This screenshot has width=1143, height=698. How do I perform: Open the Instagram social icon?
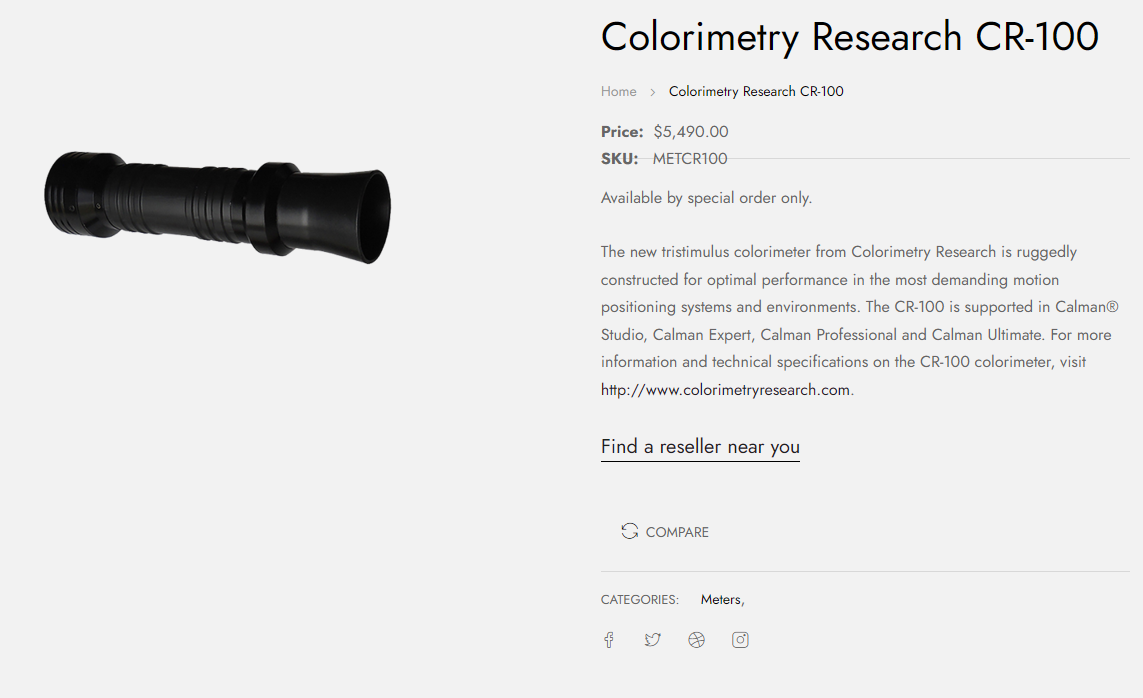coord(740,640)
